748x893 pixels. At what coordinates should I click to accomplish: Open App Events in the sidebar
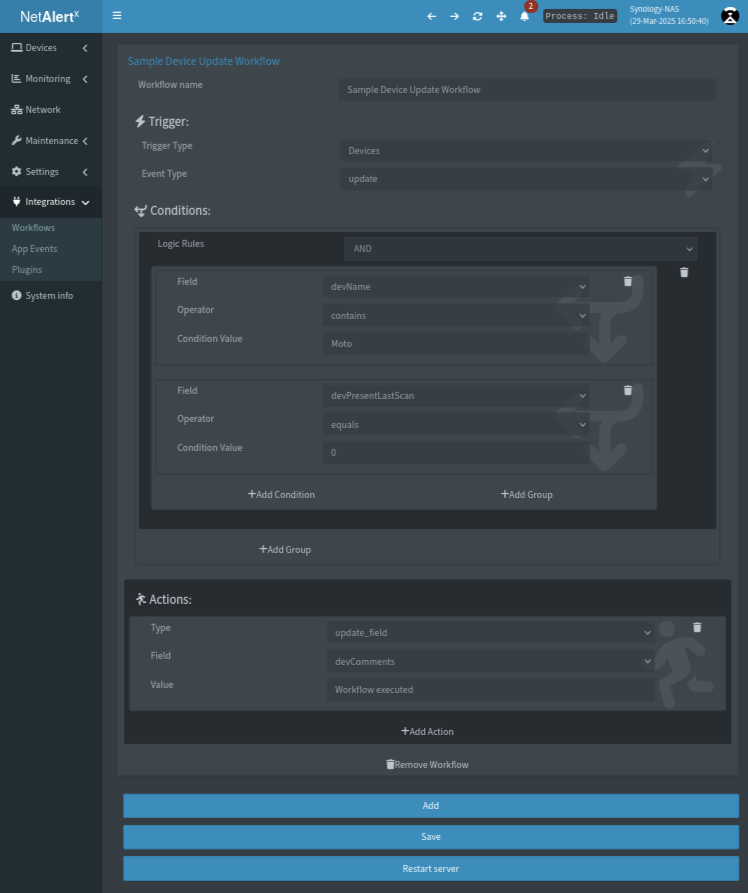coord(34,249)
